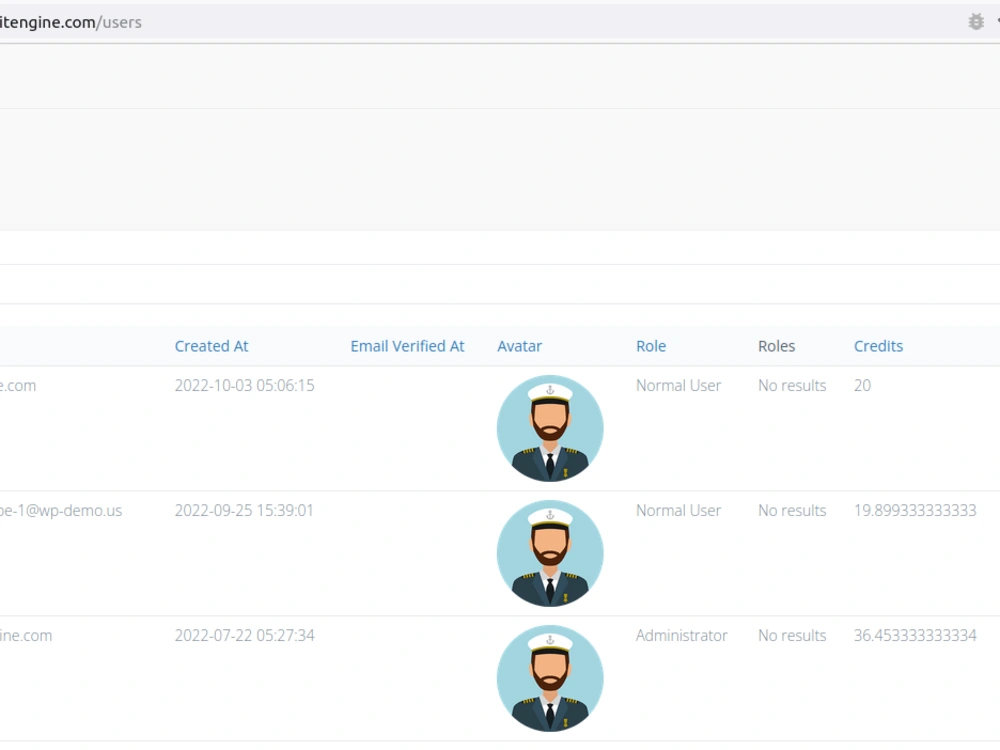Click No results in the Administrator row

[x=791, y=635]
